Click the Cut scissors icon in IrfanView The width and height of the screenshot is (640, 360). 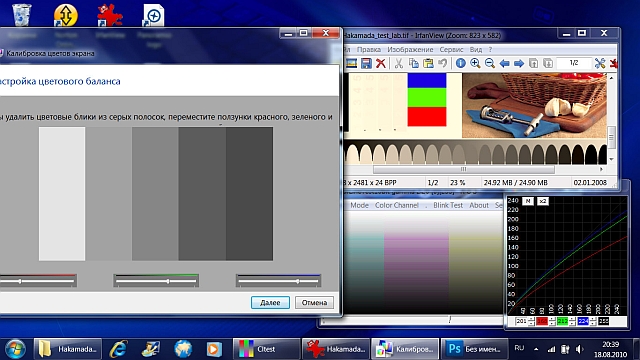coord(399,63)
